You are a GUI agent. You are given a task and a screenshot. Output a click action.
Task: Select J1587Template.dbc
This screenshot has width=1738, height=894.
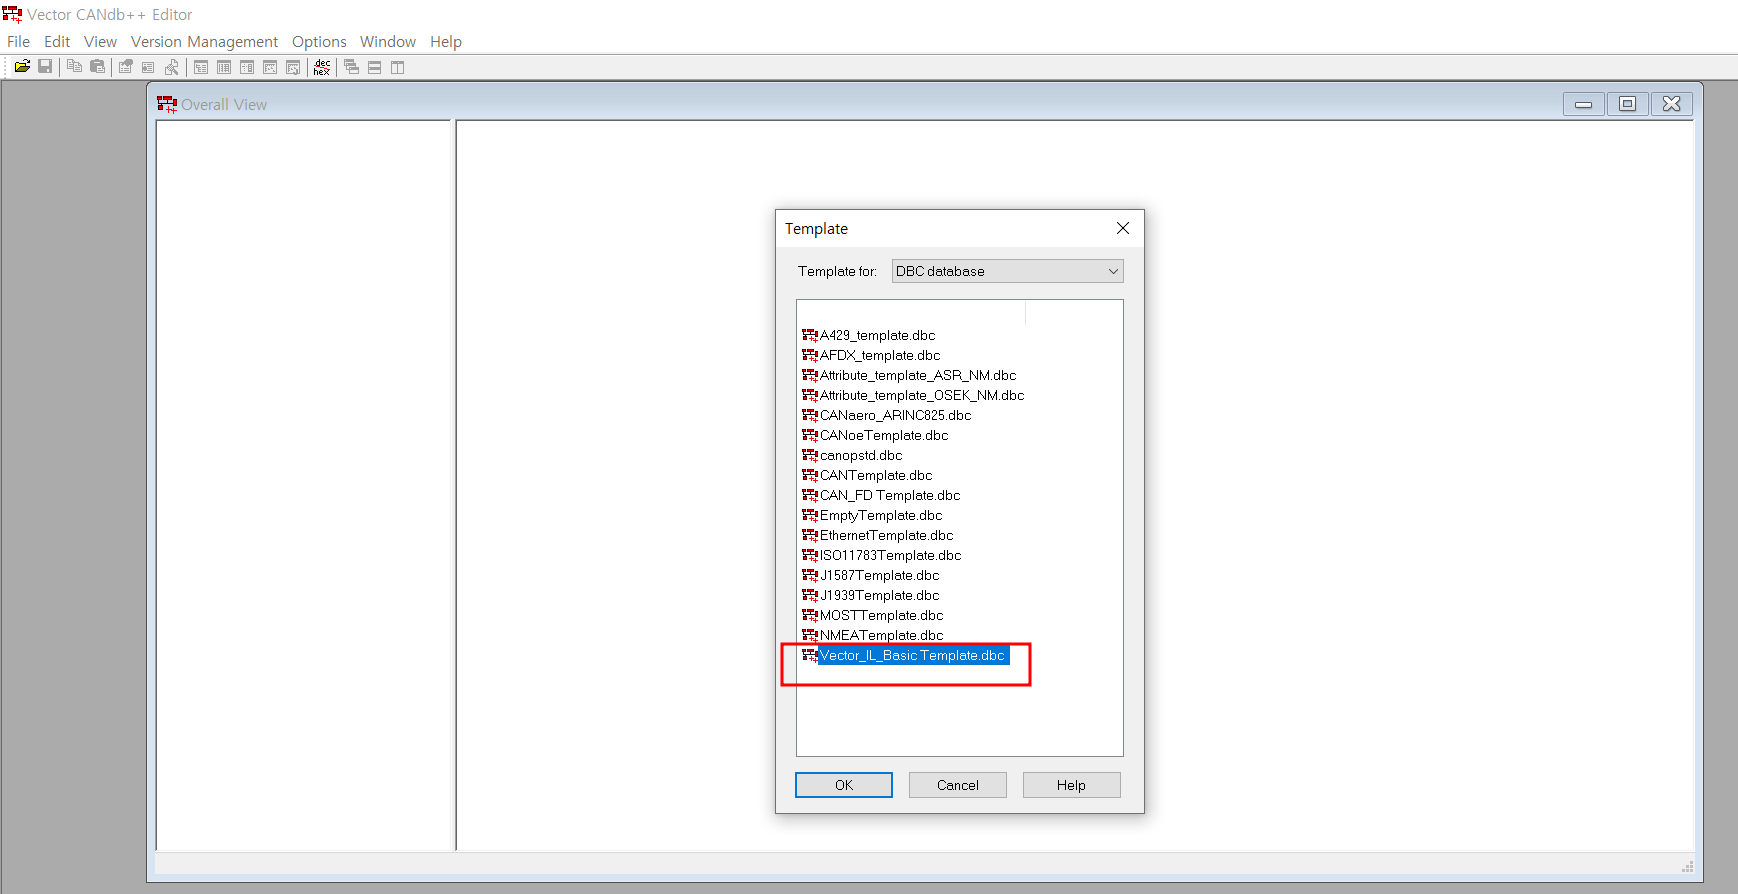point(879,575)
